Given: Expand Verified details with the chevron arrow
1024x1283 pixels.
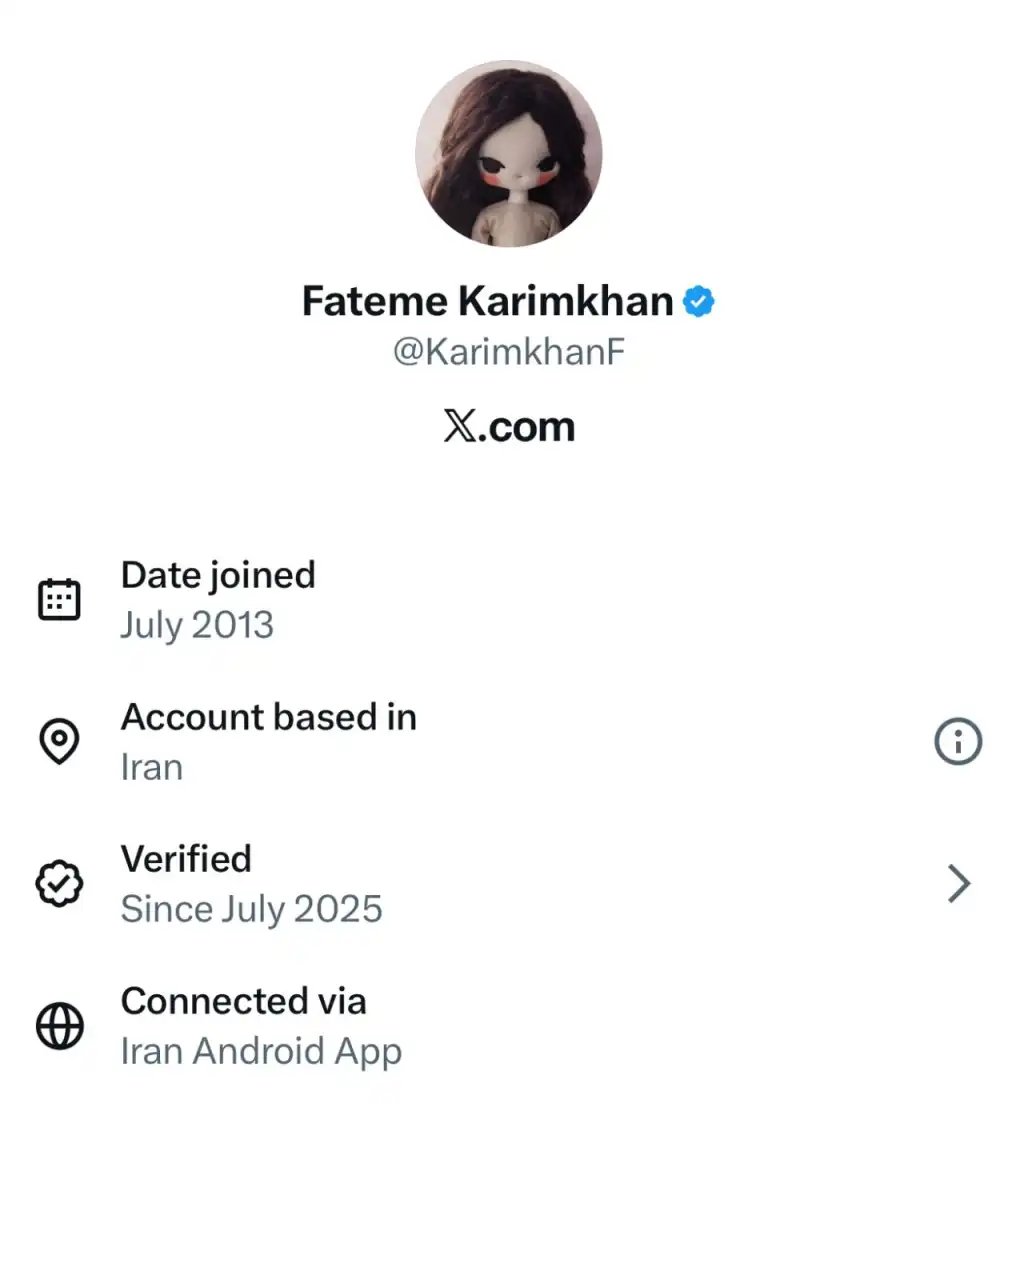Looking at the screenshot, I should point(958,884).
